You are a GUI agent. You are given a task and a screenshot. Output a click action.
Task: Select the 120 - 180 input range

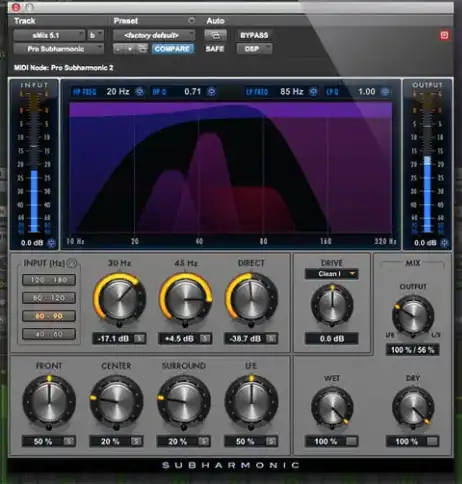tap(49, 280)
